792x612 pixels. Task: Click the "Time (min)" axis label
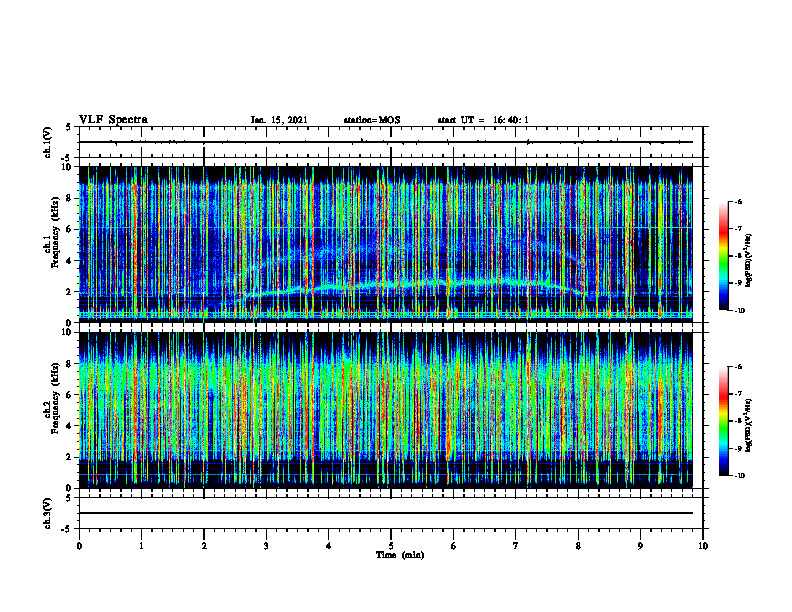[400, 555]
